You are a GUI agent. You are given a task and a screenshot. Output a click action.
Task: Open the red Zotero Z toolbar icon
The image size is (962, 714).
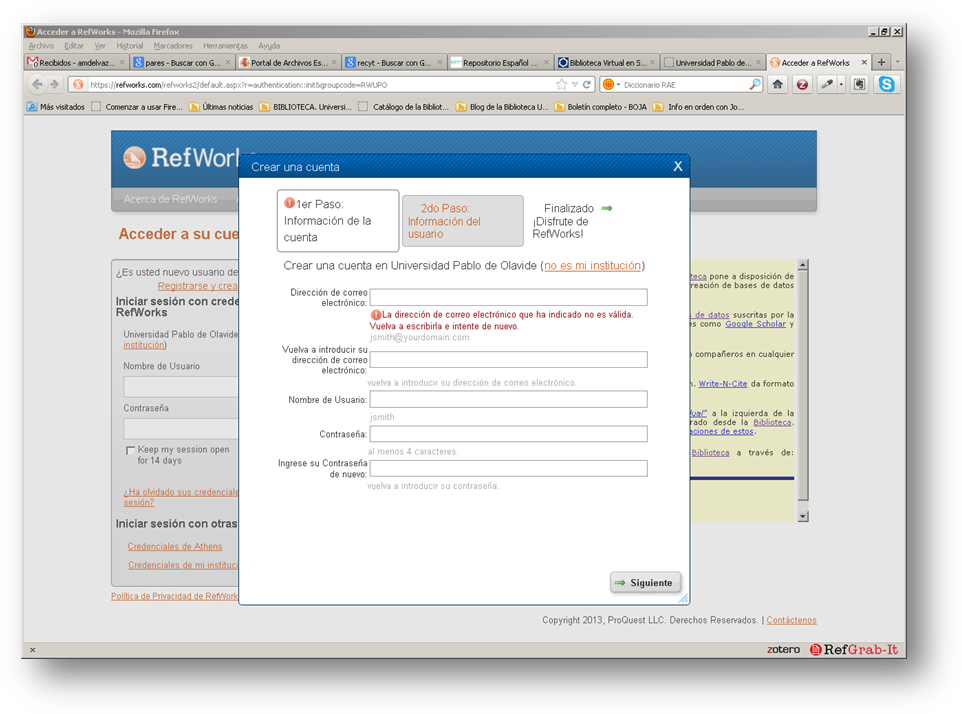tap(802, 85)
